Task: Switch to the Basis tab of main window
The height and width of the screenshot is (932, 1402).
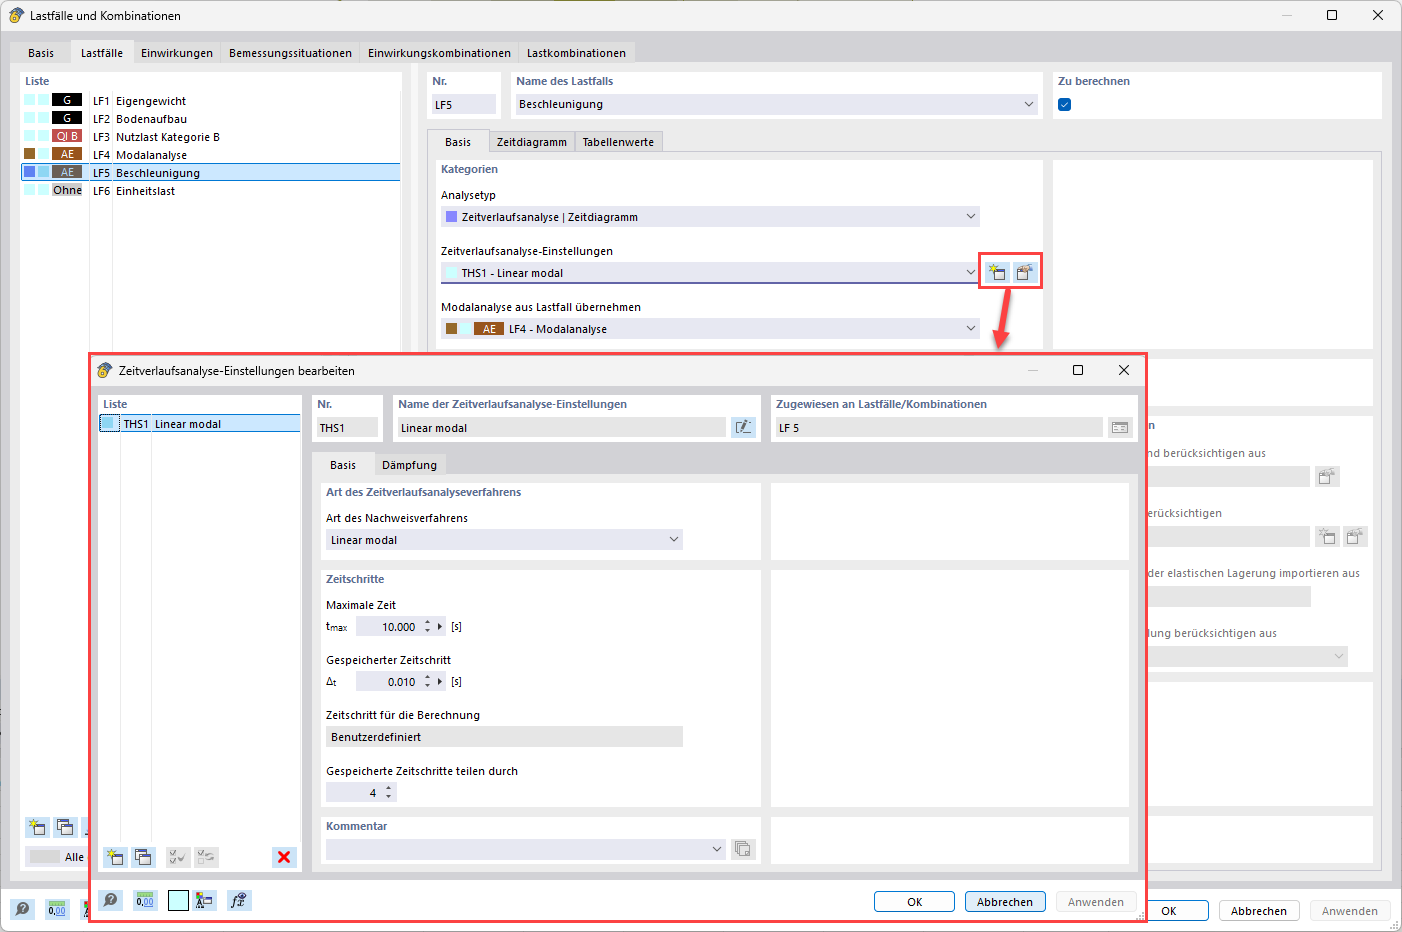Action: tap(41, 53)
